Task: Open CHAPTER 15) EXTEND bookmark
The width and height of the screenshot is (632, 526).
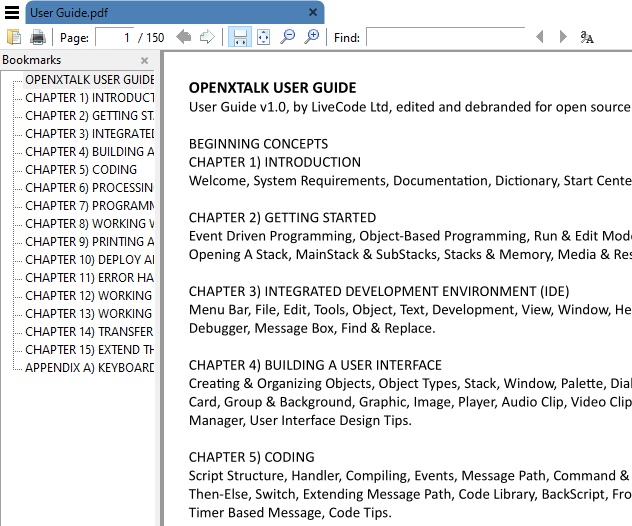Action: click(89, 349)
